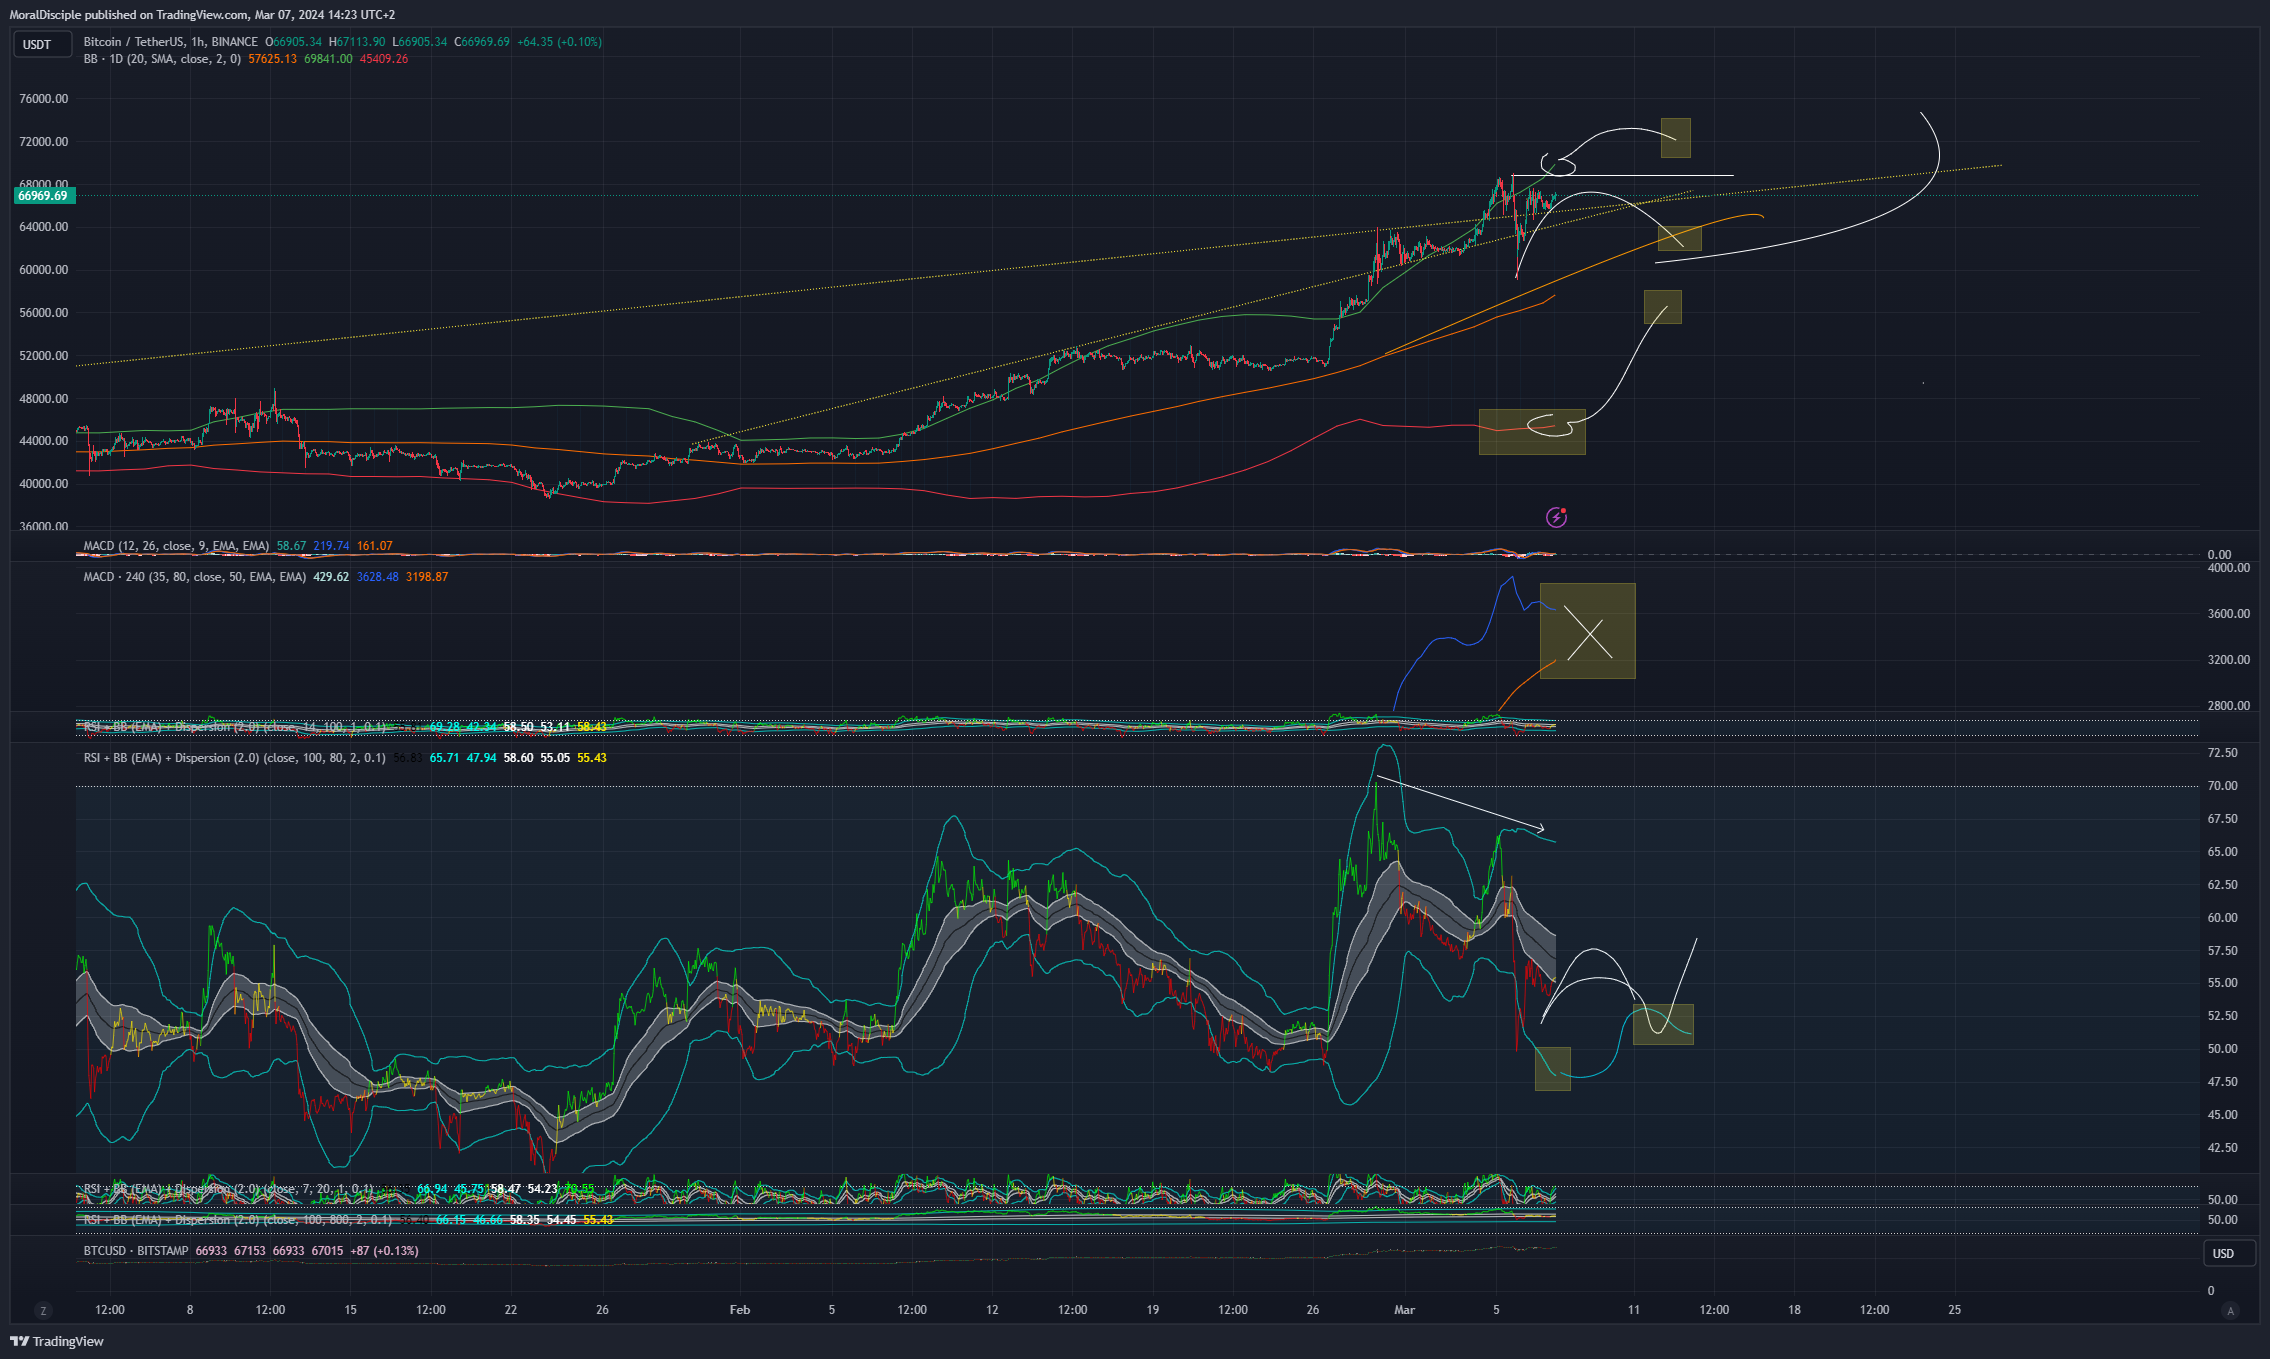Click the current price label 66969.69
This screenshot has height=1359, width=2270.
[43, 196]
